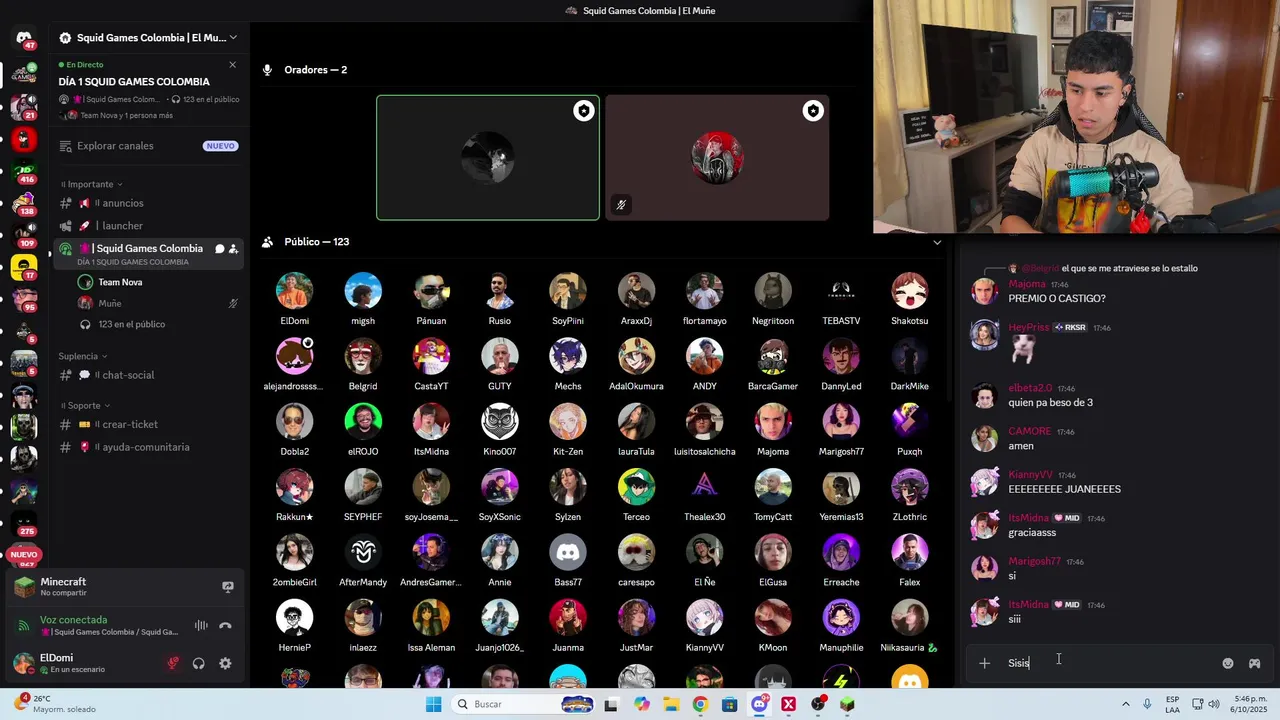Open apps launcher icon in chat box
The image size is (1280, 720).
[1254, 663]
